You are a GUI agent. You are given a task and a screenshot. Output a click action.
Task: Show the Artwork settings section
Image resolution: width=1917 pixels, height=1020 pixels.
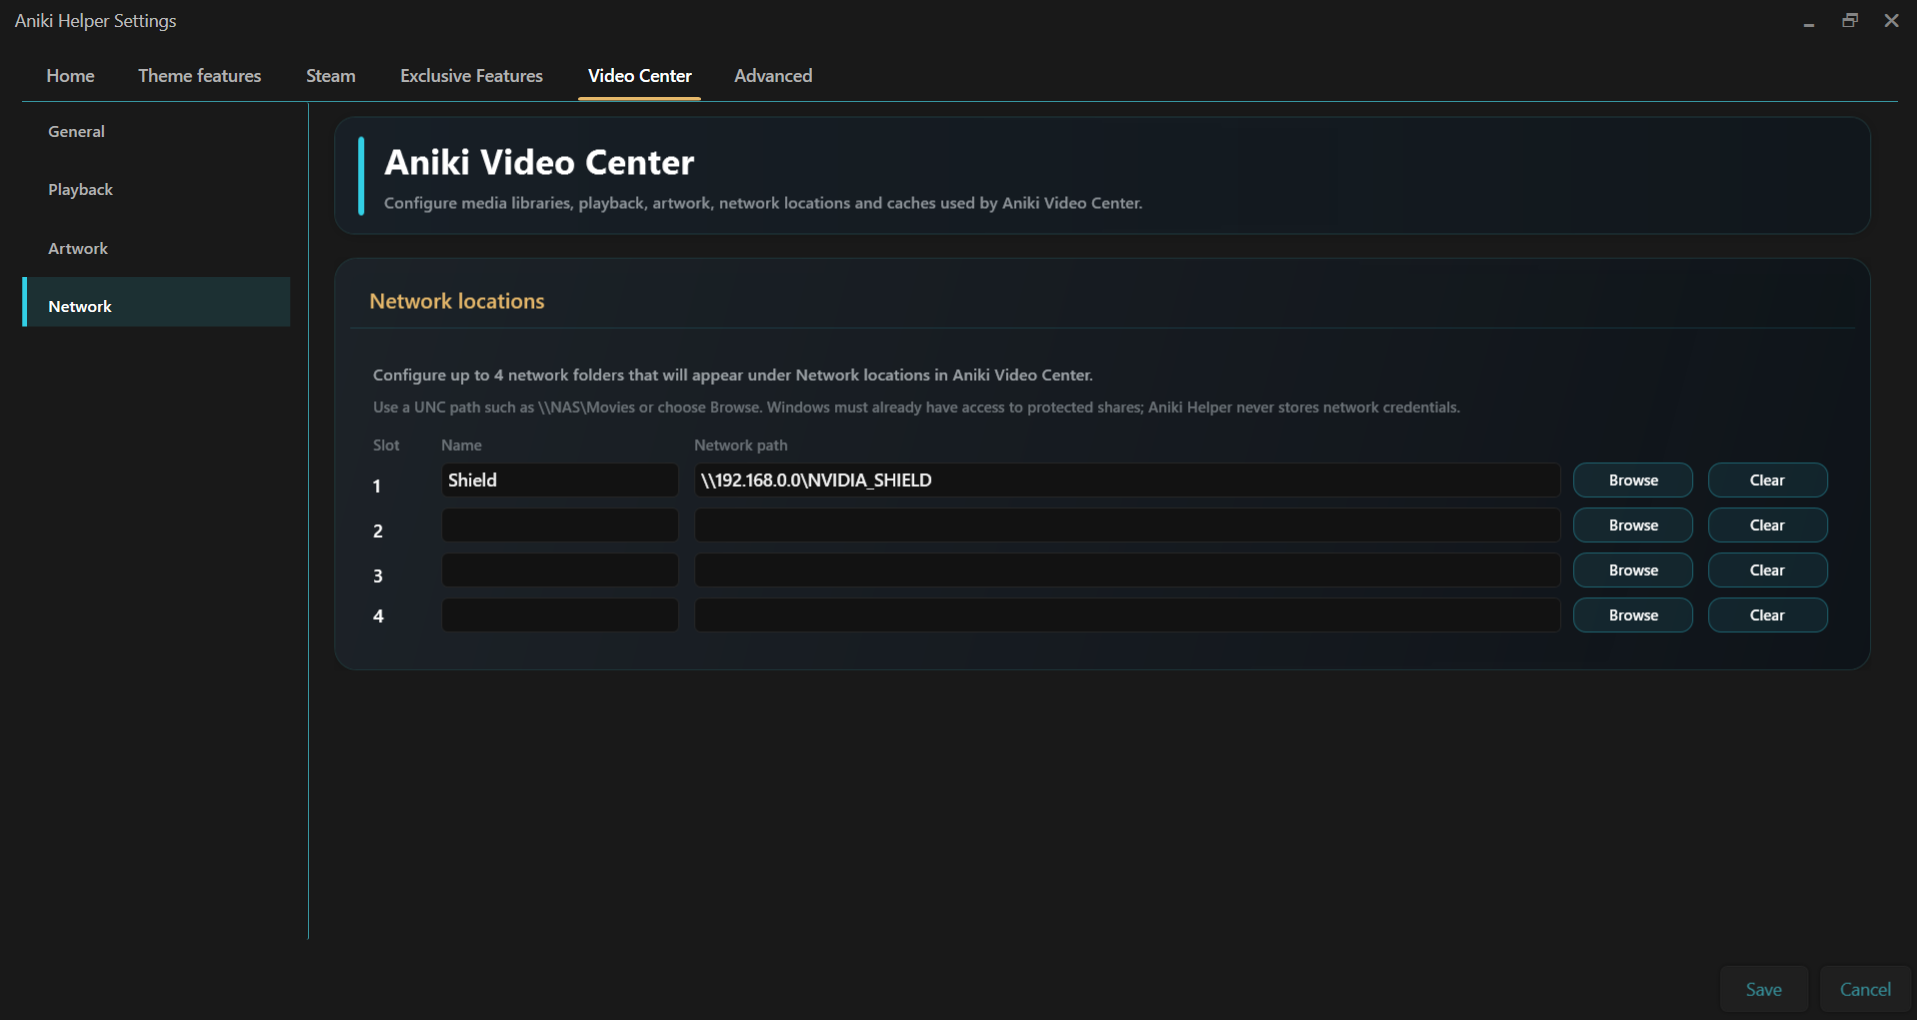(x=157, y=248)
